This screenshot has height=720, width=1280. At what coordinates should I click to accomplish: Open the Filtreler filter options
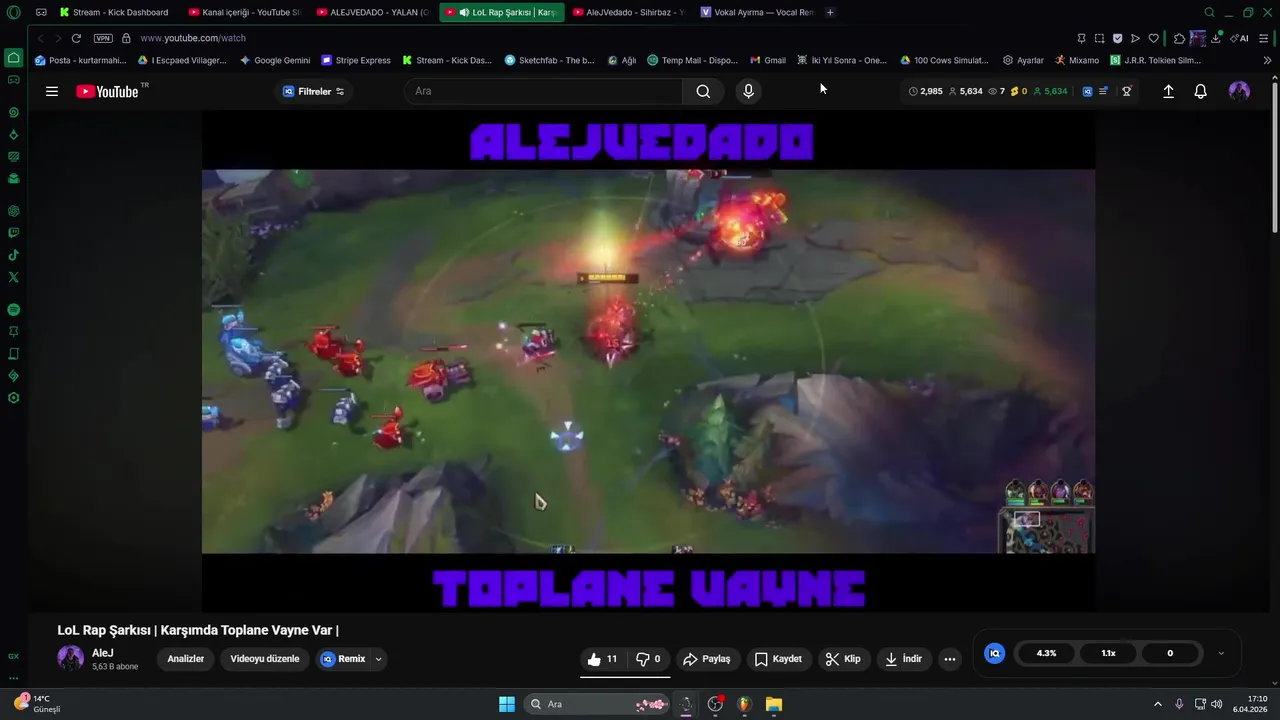[313, 91]
